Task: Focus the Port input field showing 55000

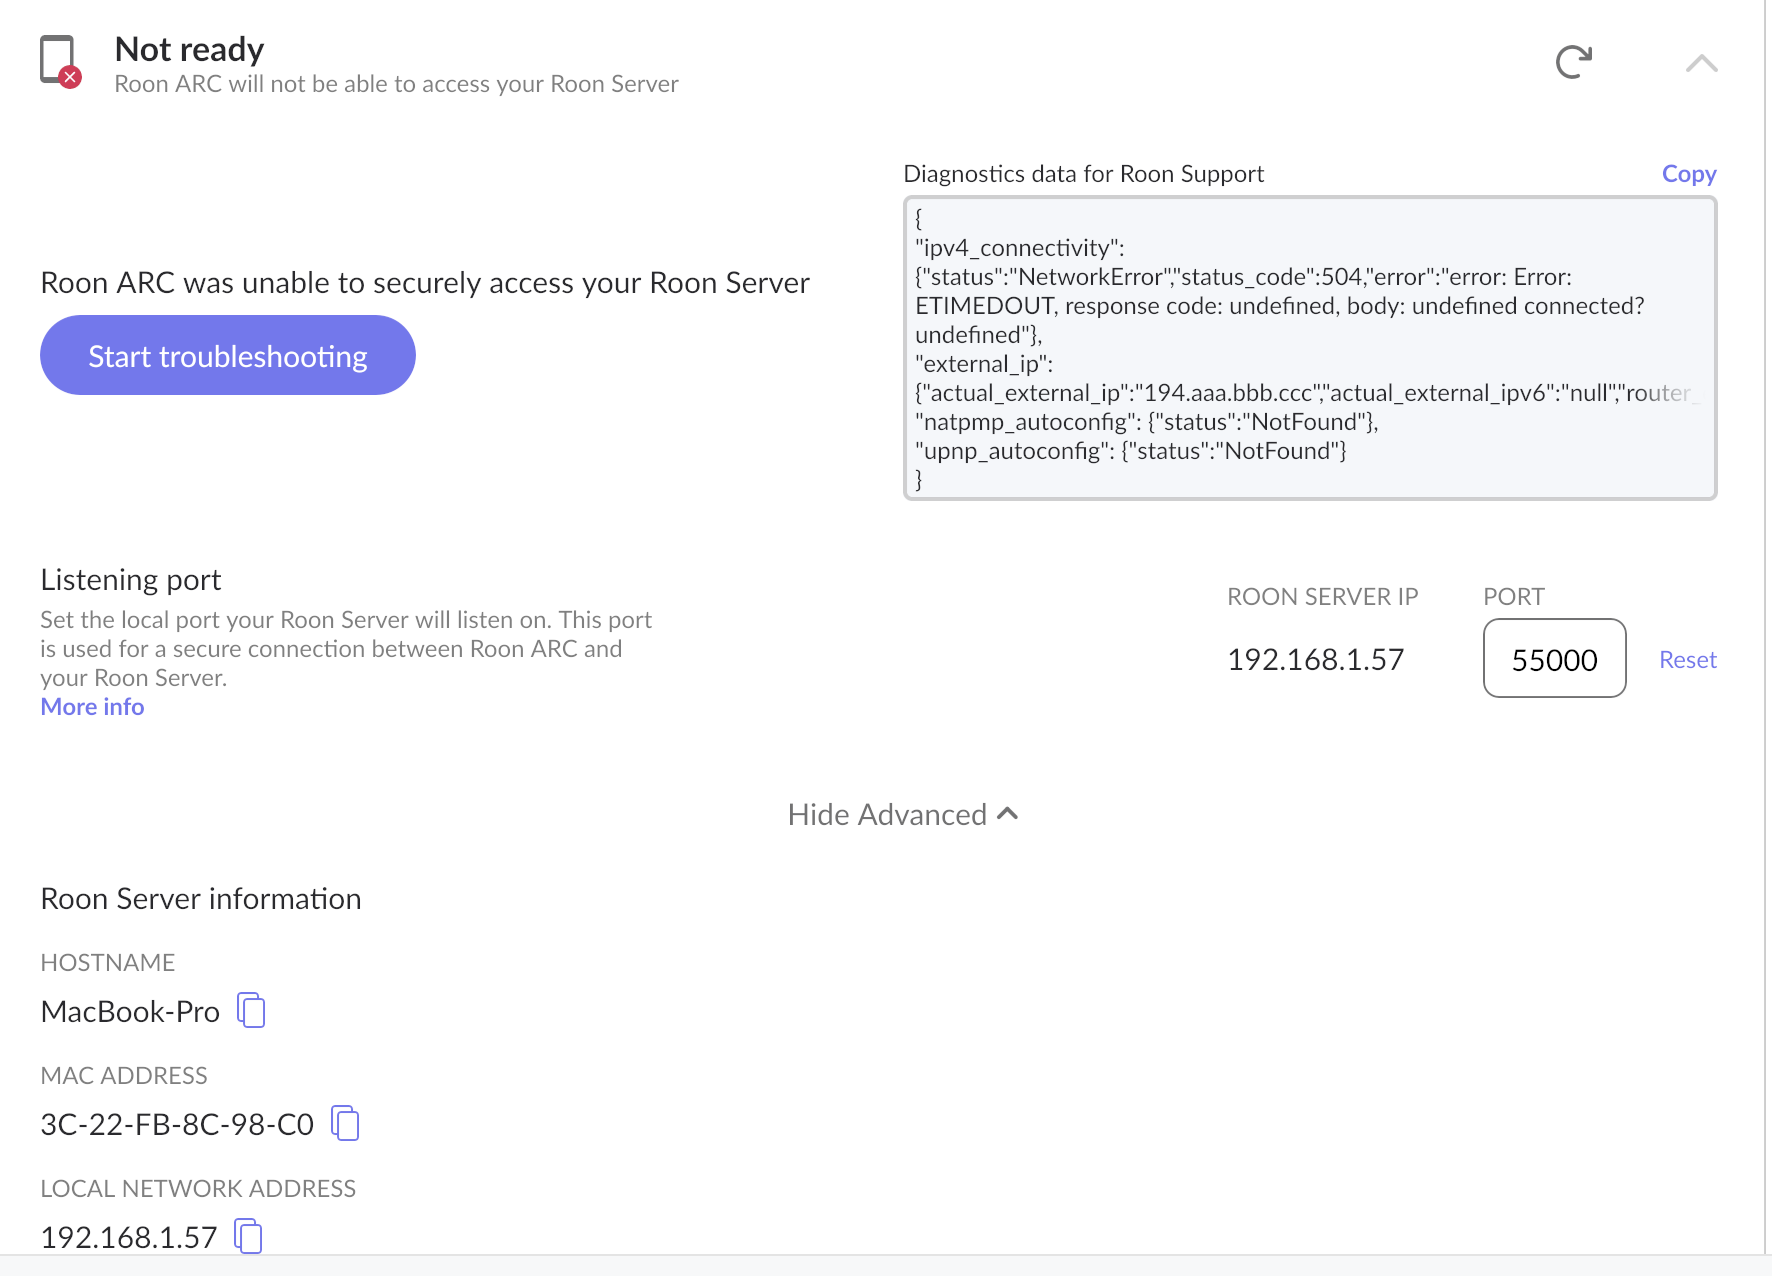Action: pyautogui.click(x=1554, y=659)
